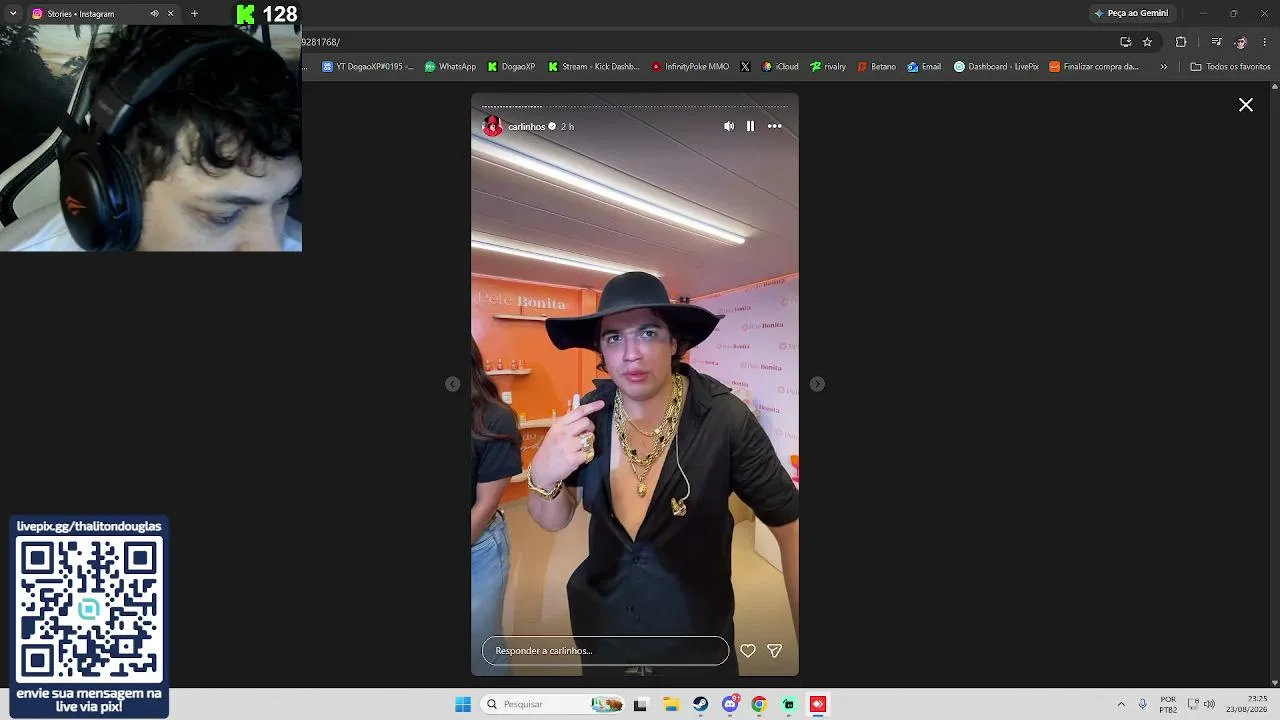Open the Email bookmark
1280x720 pixels.
(x=924, y=67)
